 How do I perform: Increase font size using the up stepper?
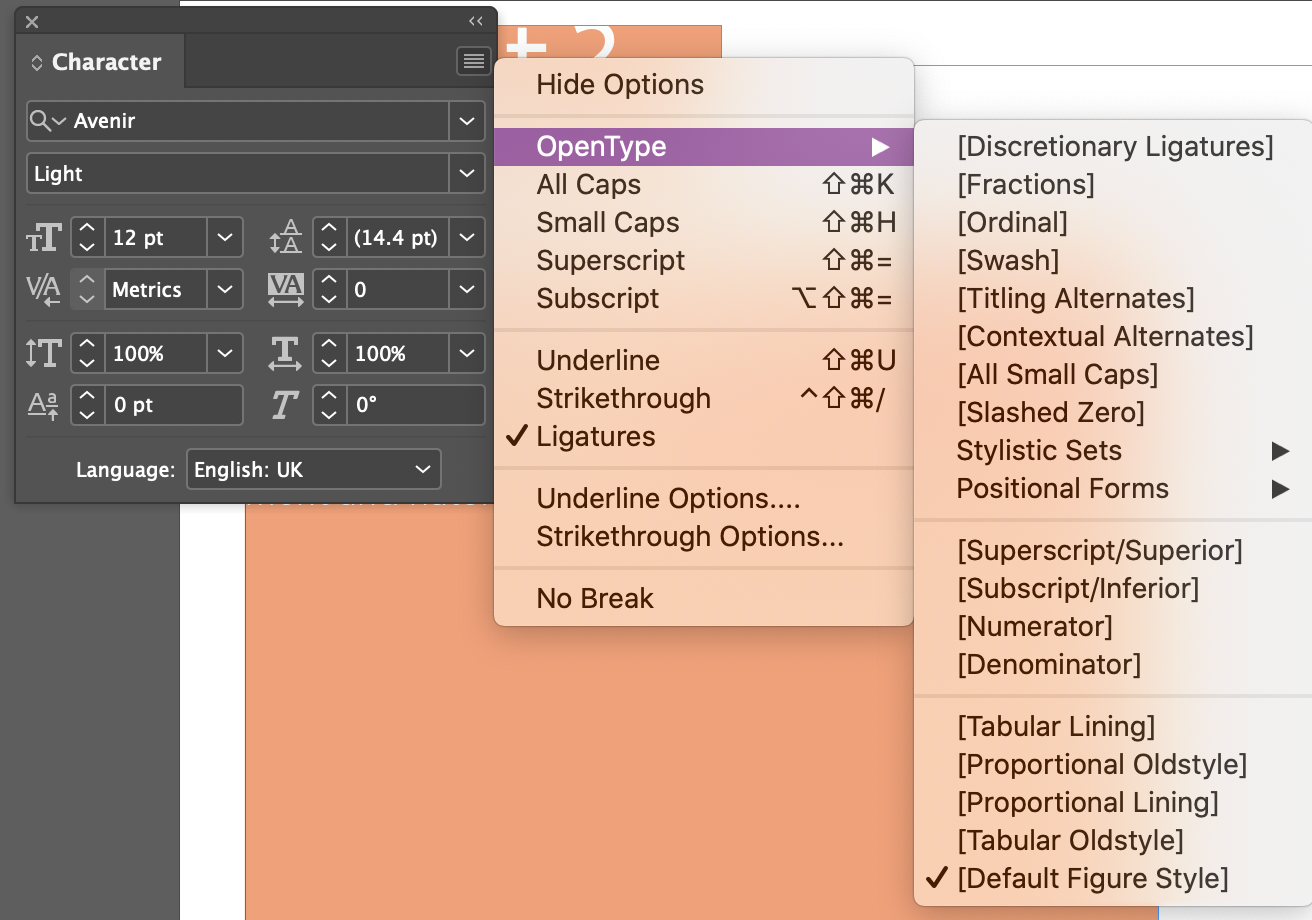coord(87,230)
